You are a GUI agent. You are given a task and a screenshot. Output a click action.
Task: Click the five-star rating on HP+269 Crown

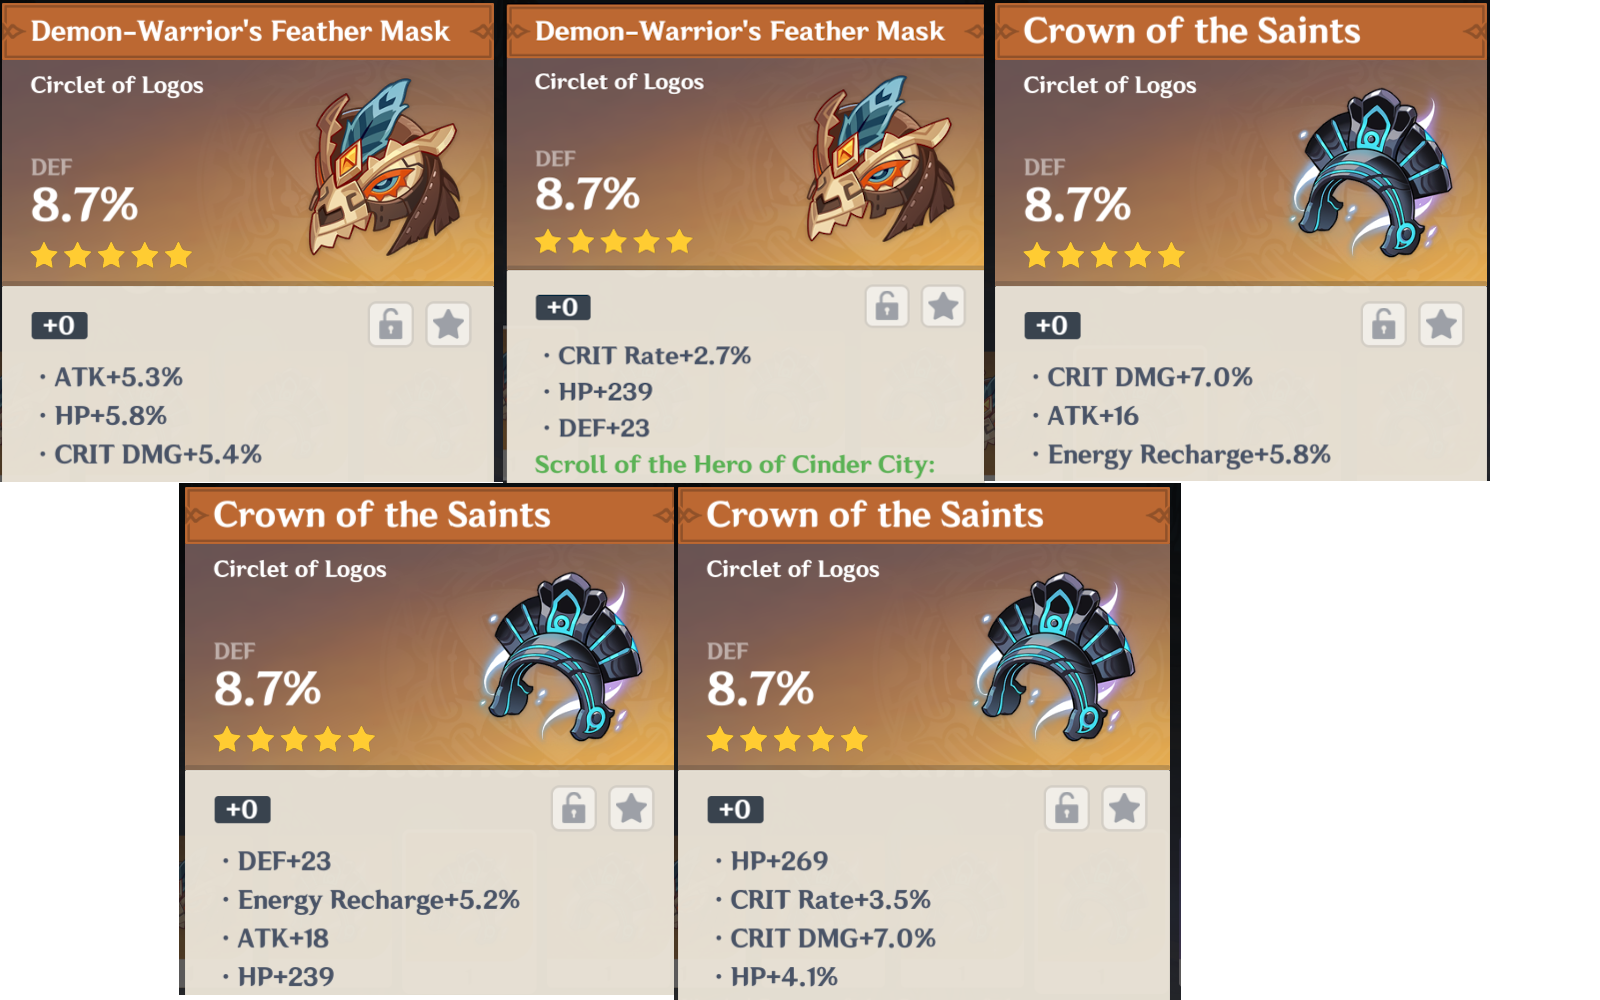pos(787,740)
